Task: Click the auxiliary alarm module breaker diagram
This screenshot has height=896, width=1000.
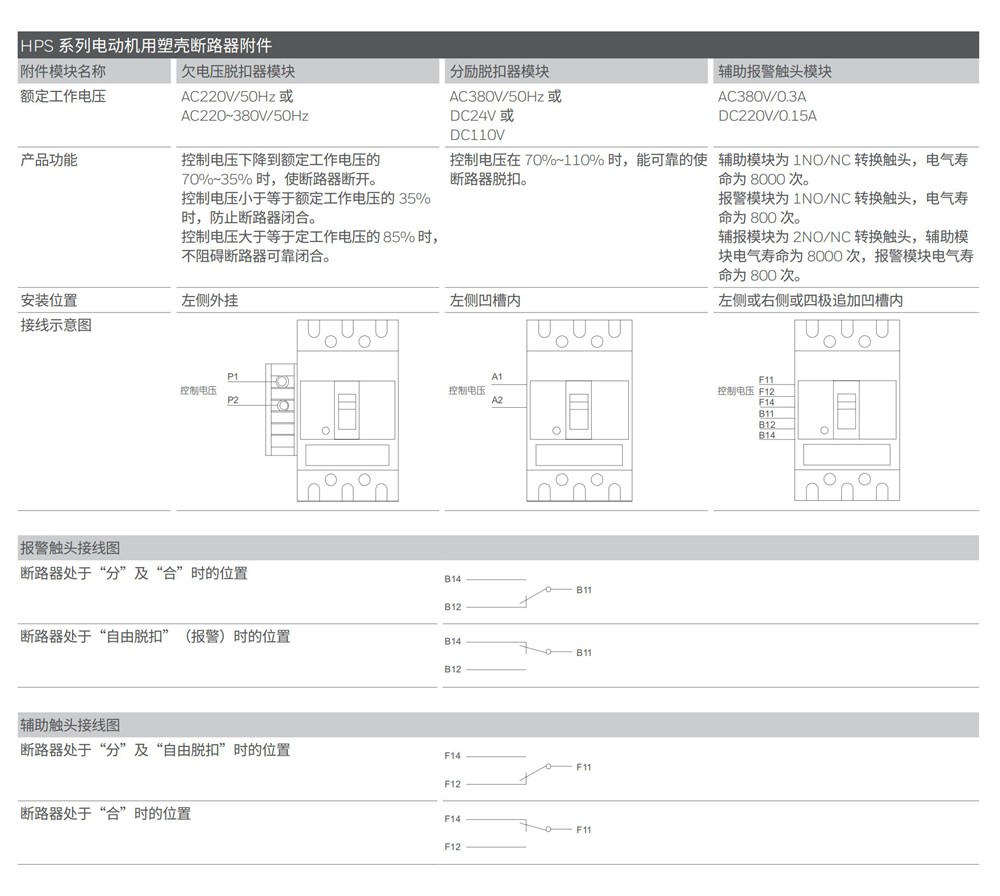Action: [x=845, y=410]
